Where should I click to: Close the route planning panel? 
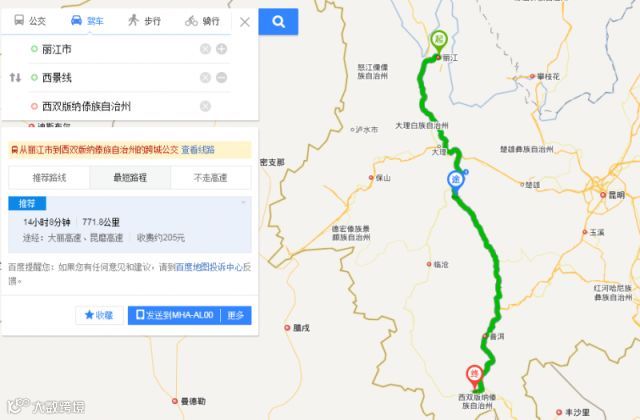(x=245, y=22)
